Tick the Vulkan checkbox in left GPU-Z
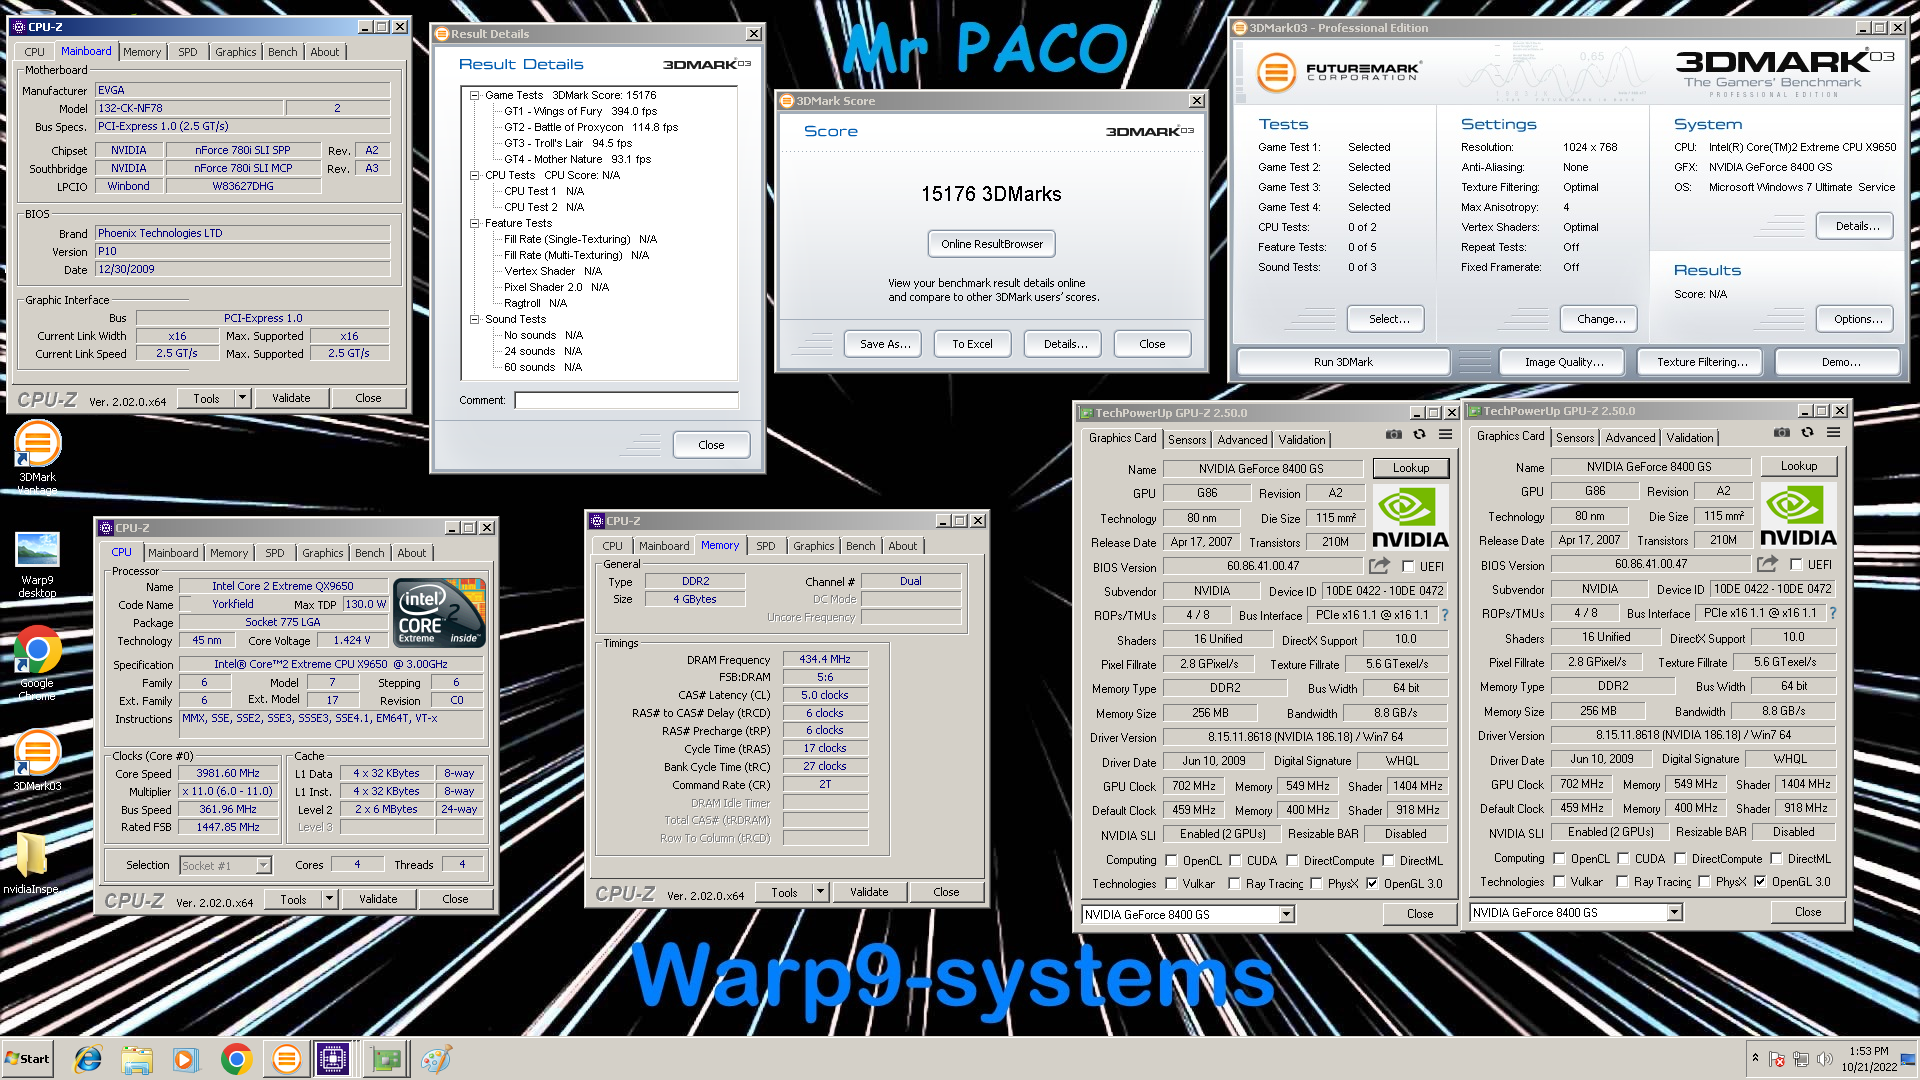The width and height of the screenshot is (1920, 1080). 1171,884
